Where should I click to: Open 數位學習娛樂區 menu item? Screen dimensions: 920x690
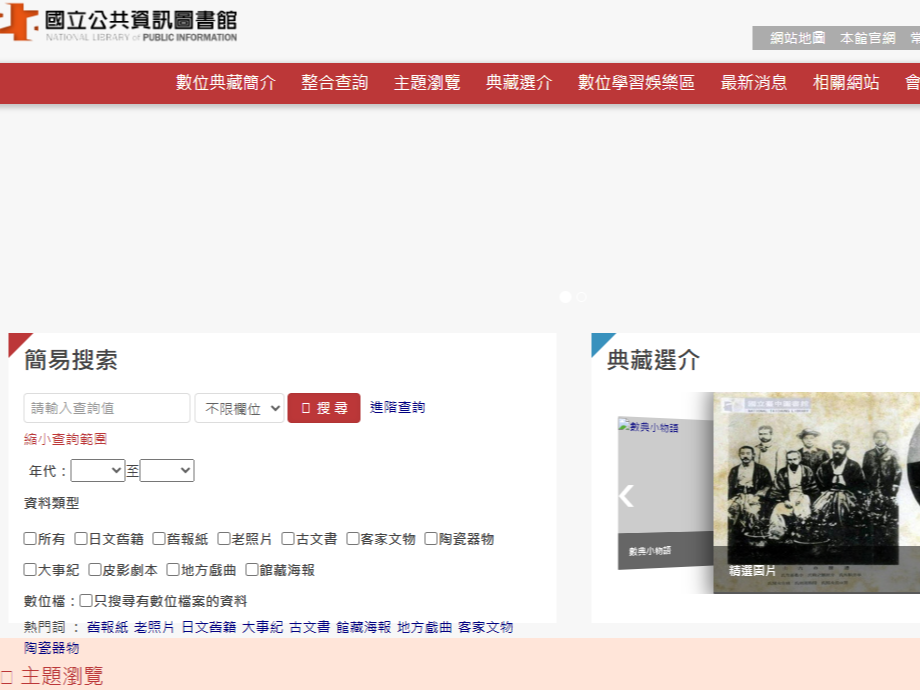pos(636,83)
